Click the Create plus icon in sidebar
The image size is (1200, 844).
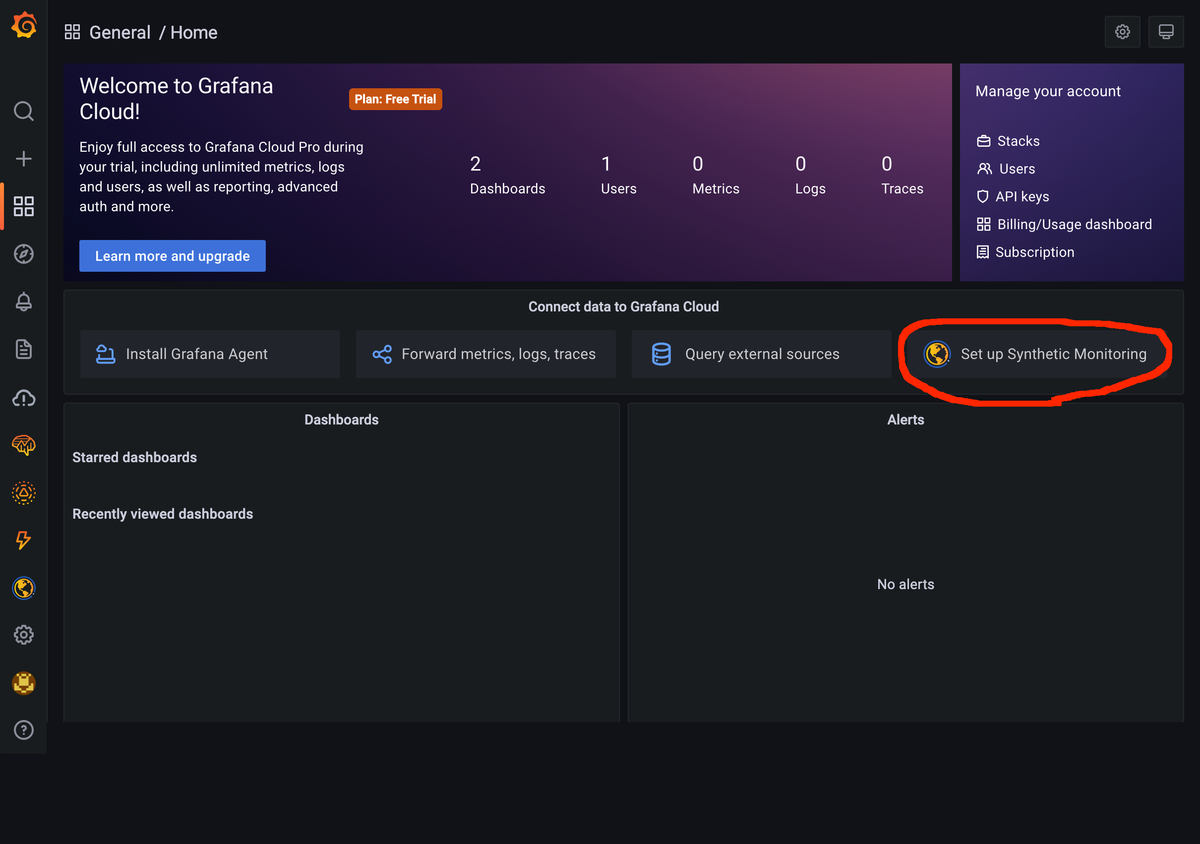click(x=24, y=159)
